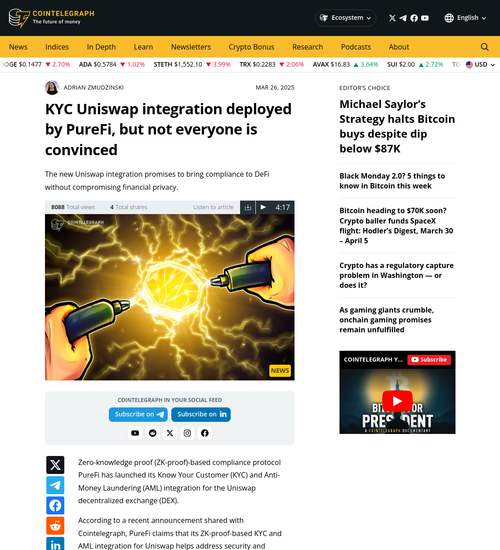
Task: Open Facebook page icon in header
Action: [x=414, y=18]
